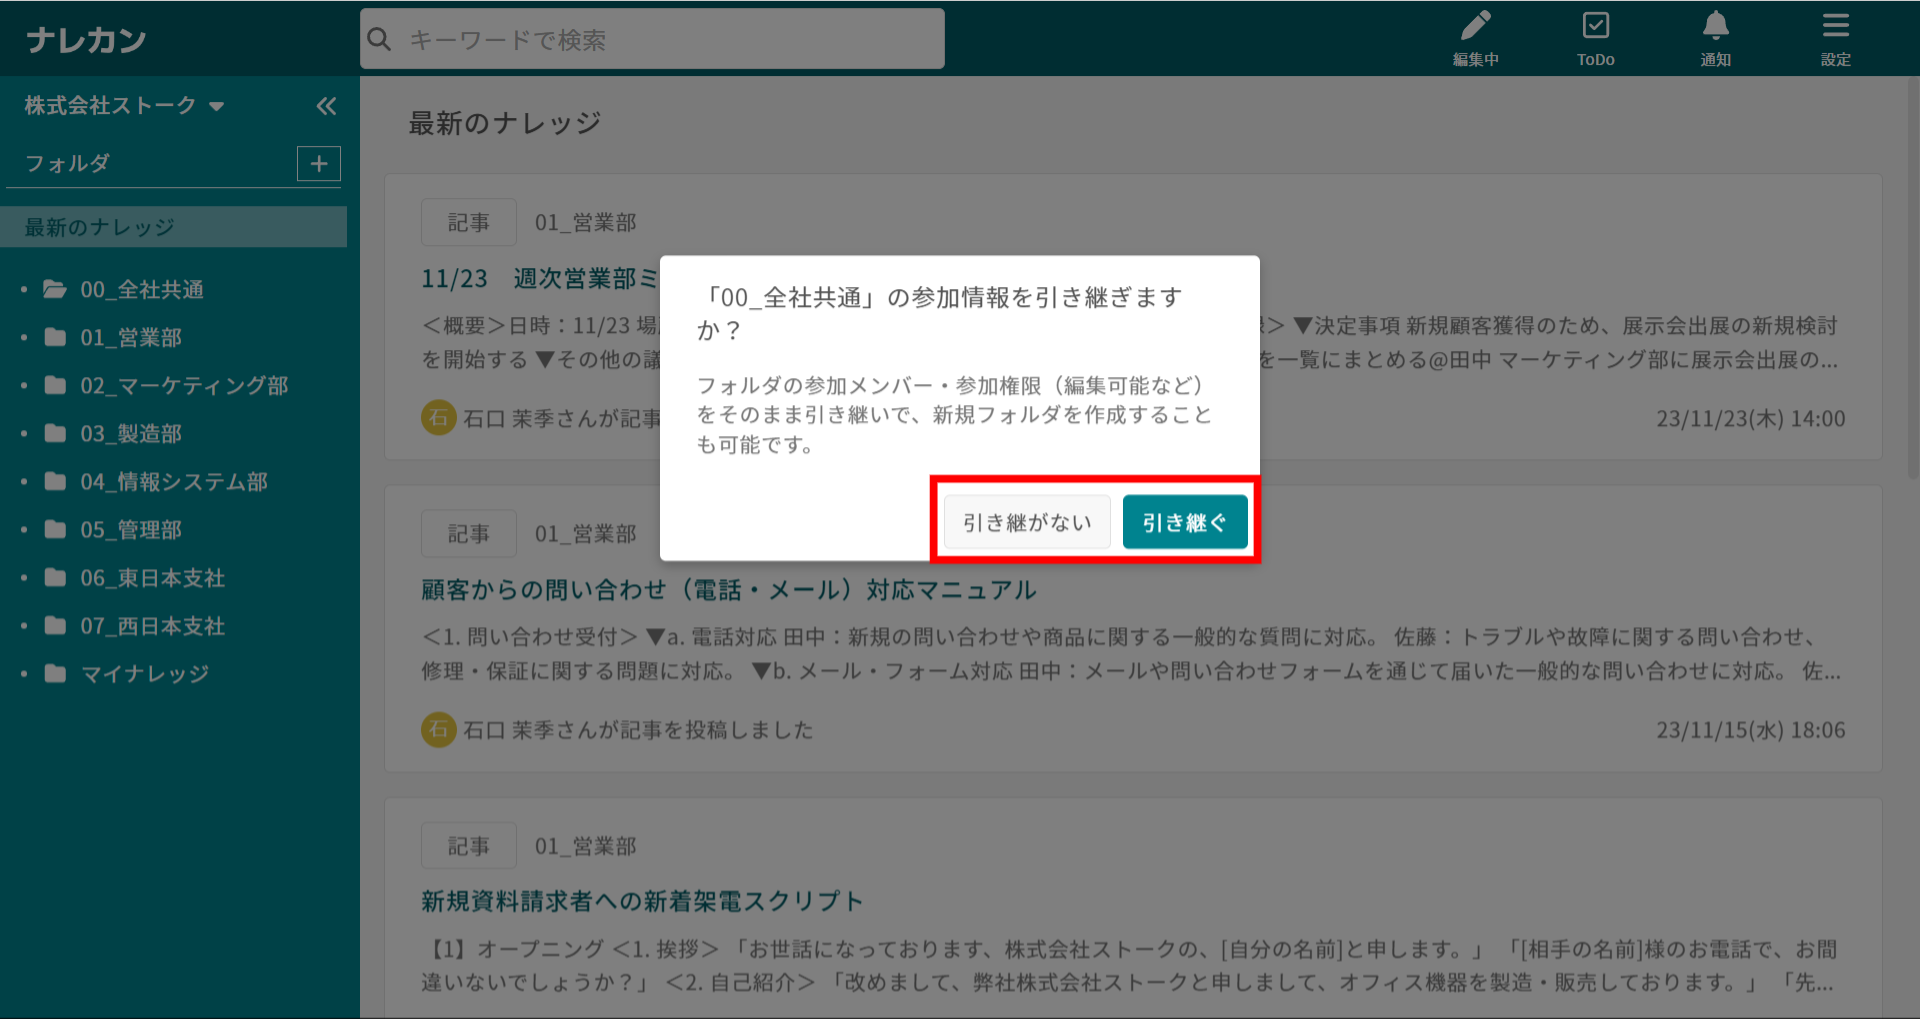
Task: Open the ToDo checklist icon
Action: [1595, 27]
